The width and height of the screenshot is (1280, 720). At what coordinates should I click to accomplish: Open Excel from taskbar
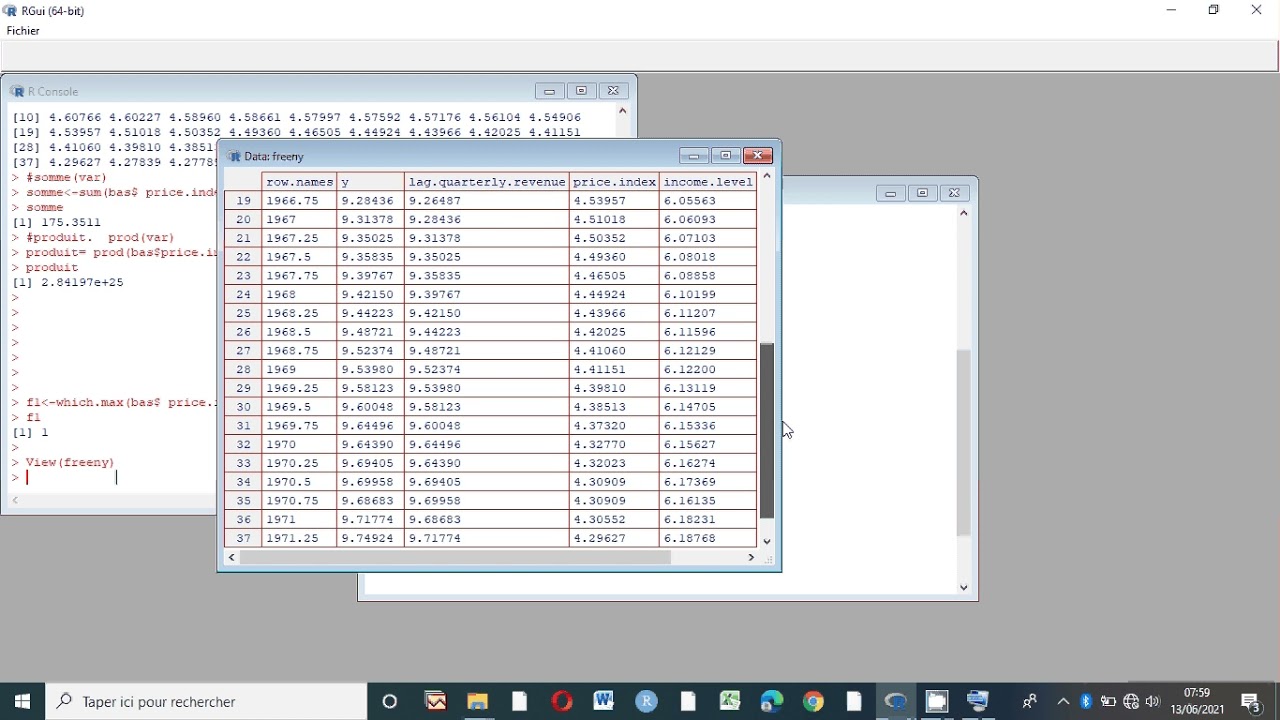coord(730,702)
